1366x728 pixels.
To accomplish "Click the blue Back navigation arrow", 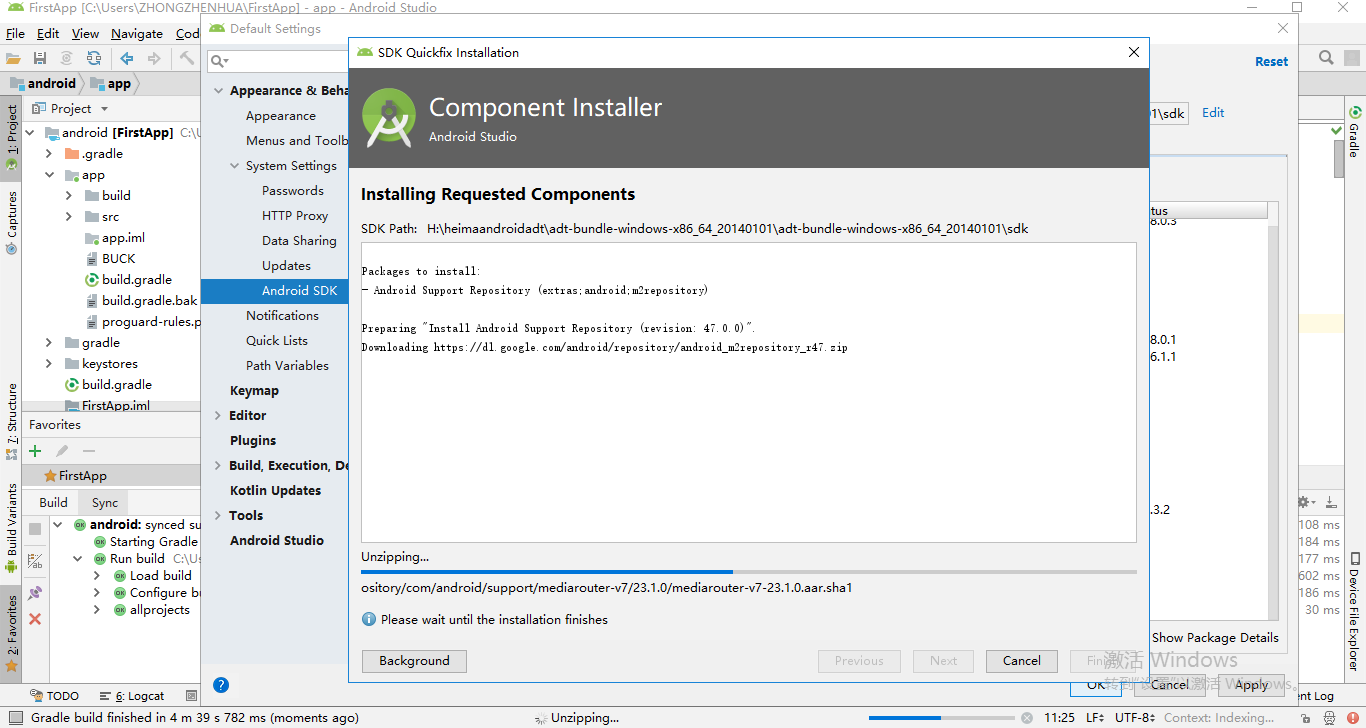I will pyautogui.click(x=127, y=58).
